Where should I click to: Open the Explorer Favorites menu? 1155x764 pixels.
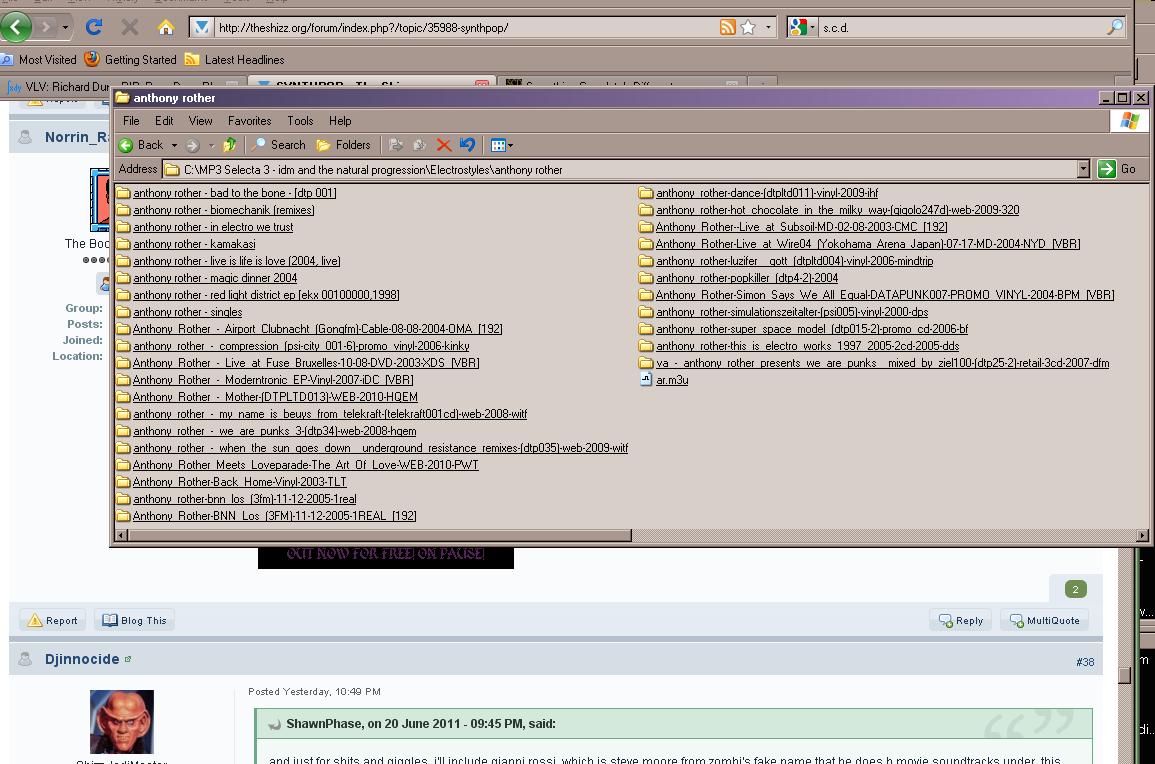[250, 121]
